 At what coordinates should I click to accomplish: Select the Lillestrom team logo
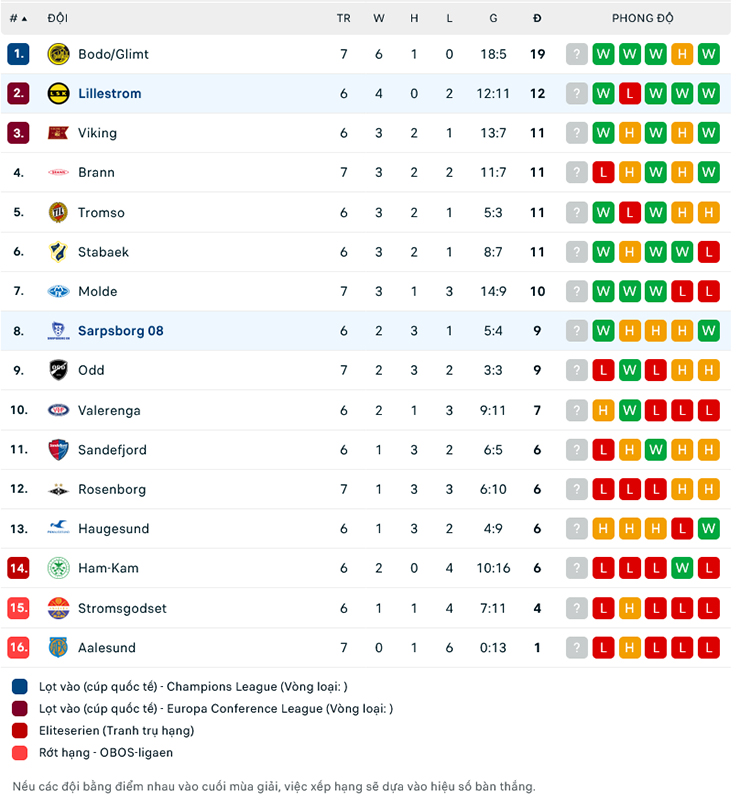(59, 93)
